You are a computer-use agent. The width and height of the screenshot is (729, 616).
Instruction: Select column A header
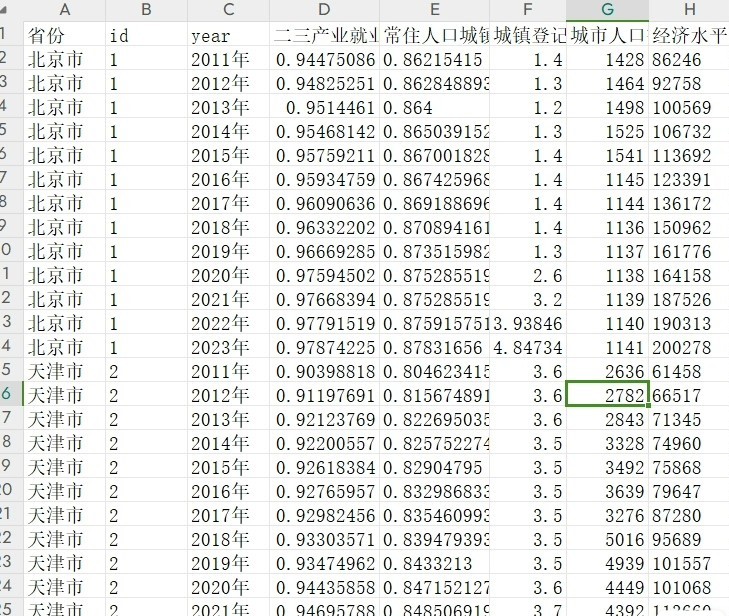[x=64, y=10]
